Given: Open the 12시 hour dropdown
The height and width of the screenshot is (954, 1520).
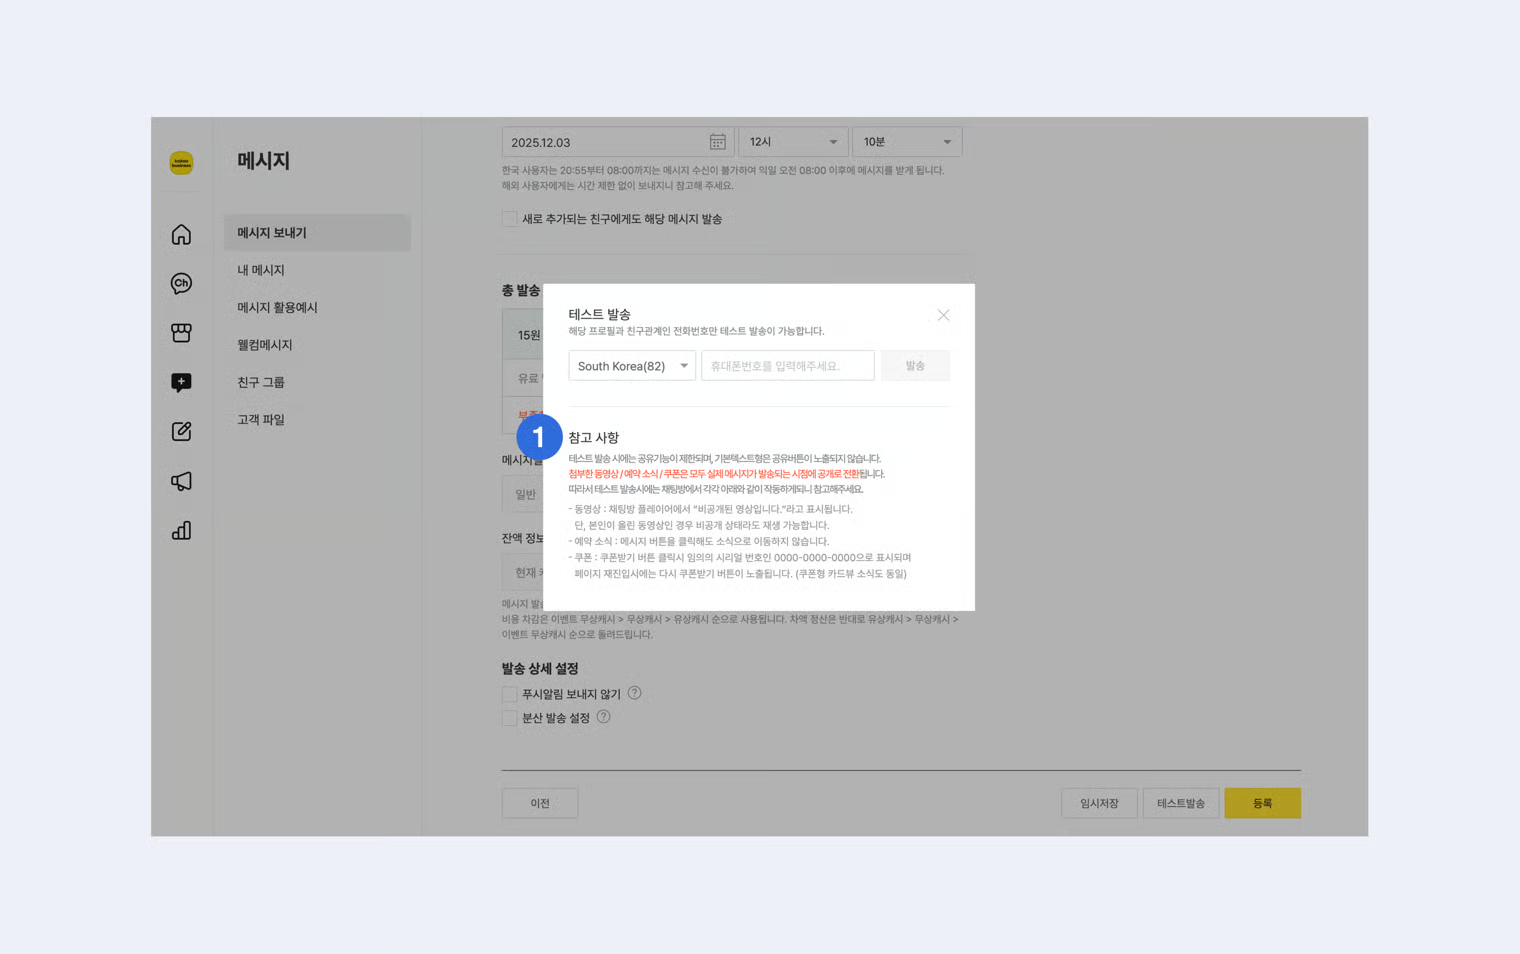Looking at the screenshot, I should tap(793, 142).
